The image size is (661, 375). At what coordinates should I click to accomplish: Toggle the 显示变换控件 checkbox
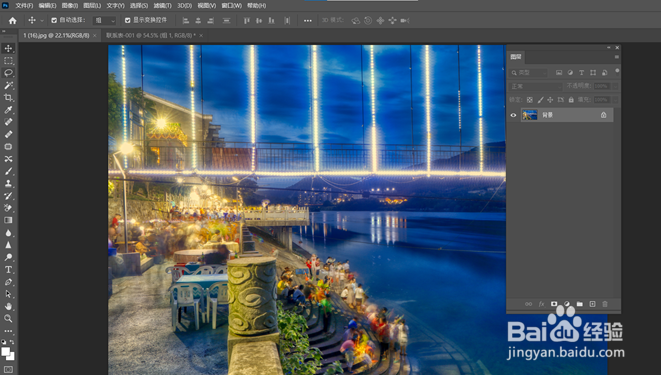tap(128, 20)
